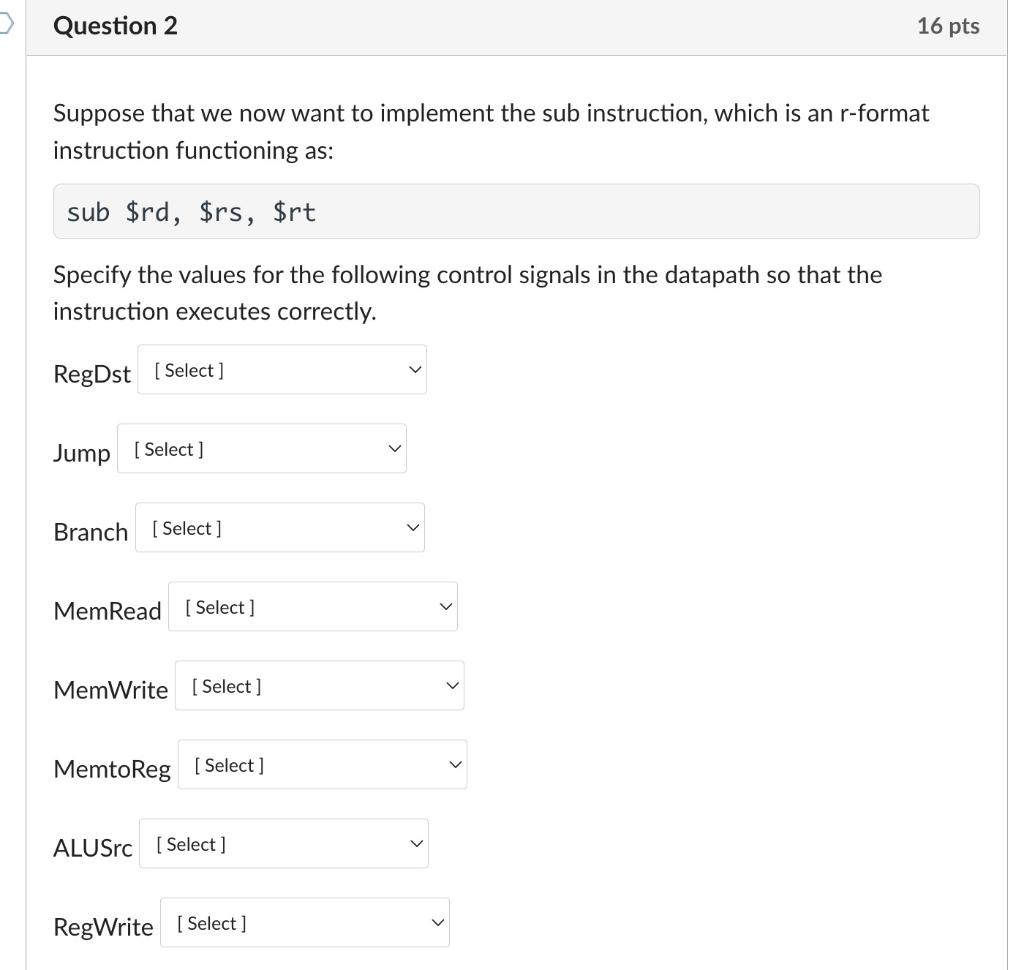This screenshot has width=1024, height=970.
Task: Expand the chevron on the Jump selector
Action: pyautogui.click(x=394, y=448)
